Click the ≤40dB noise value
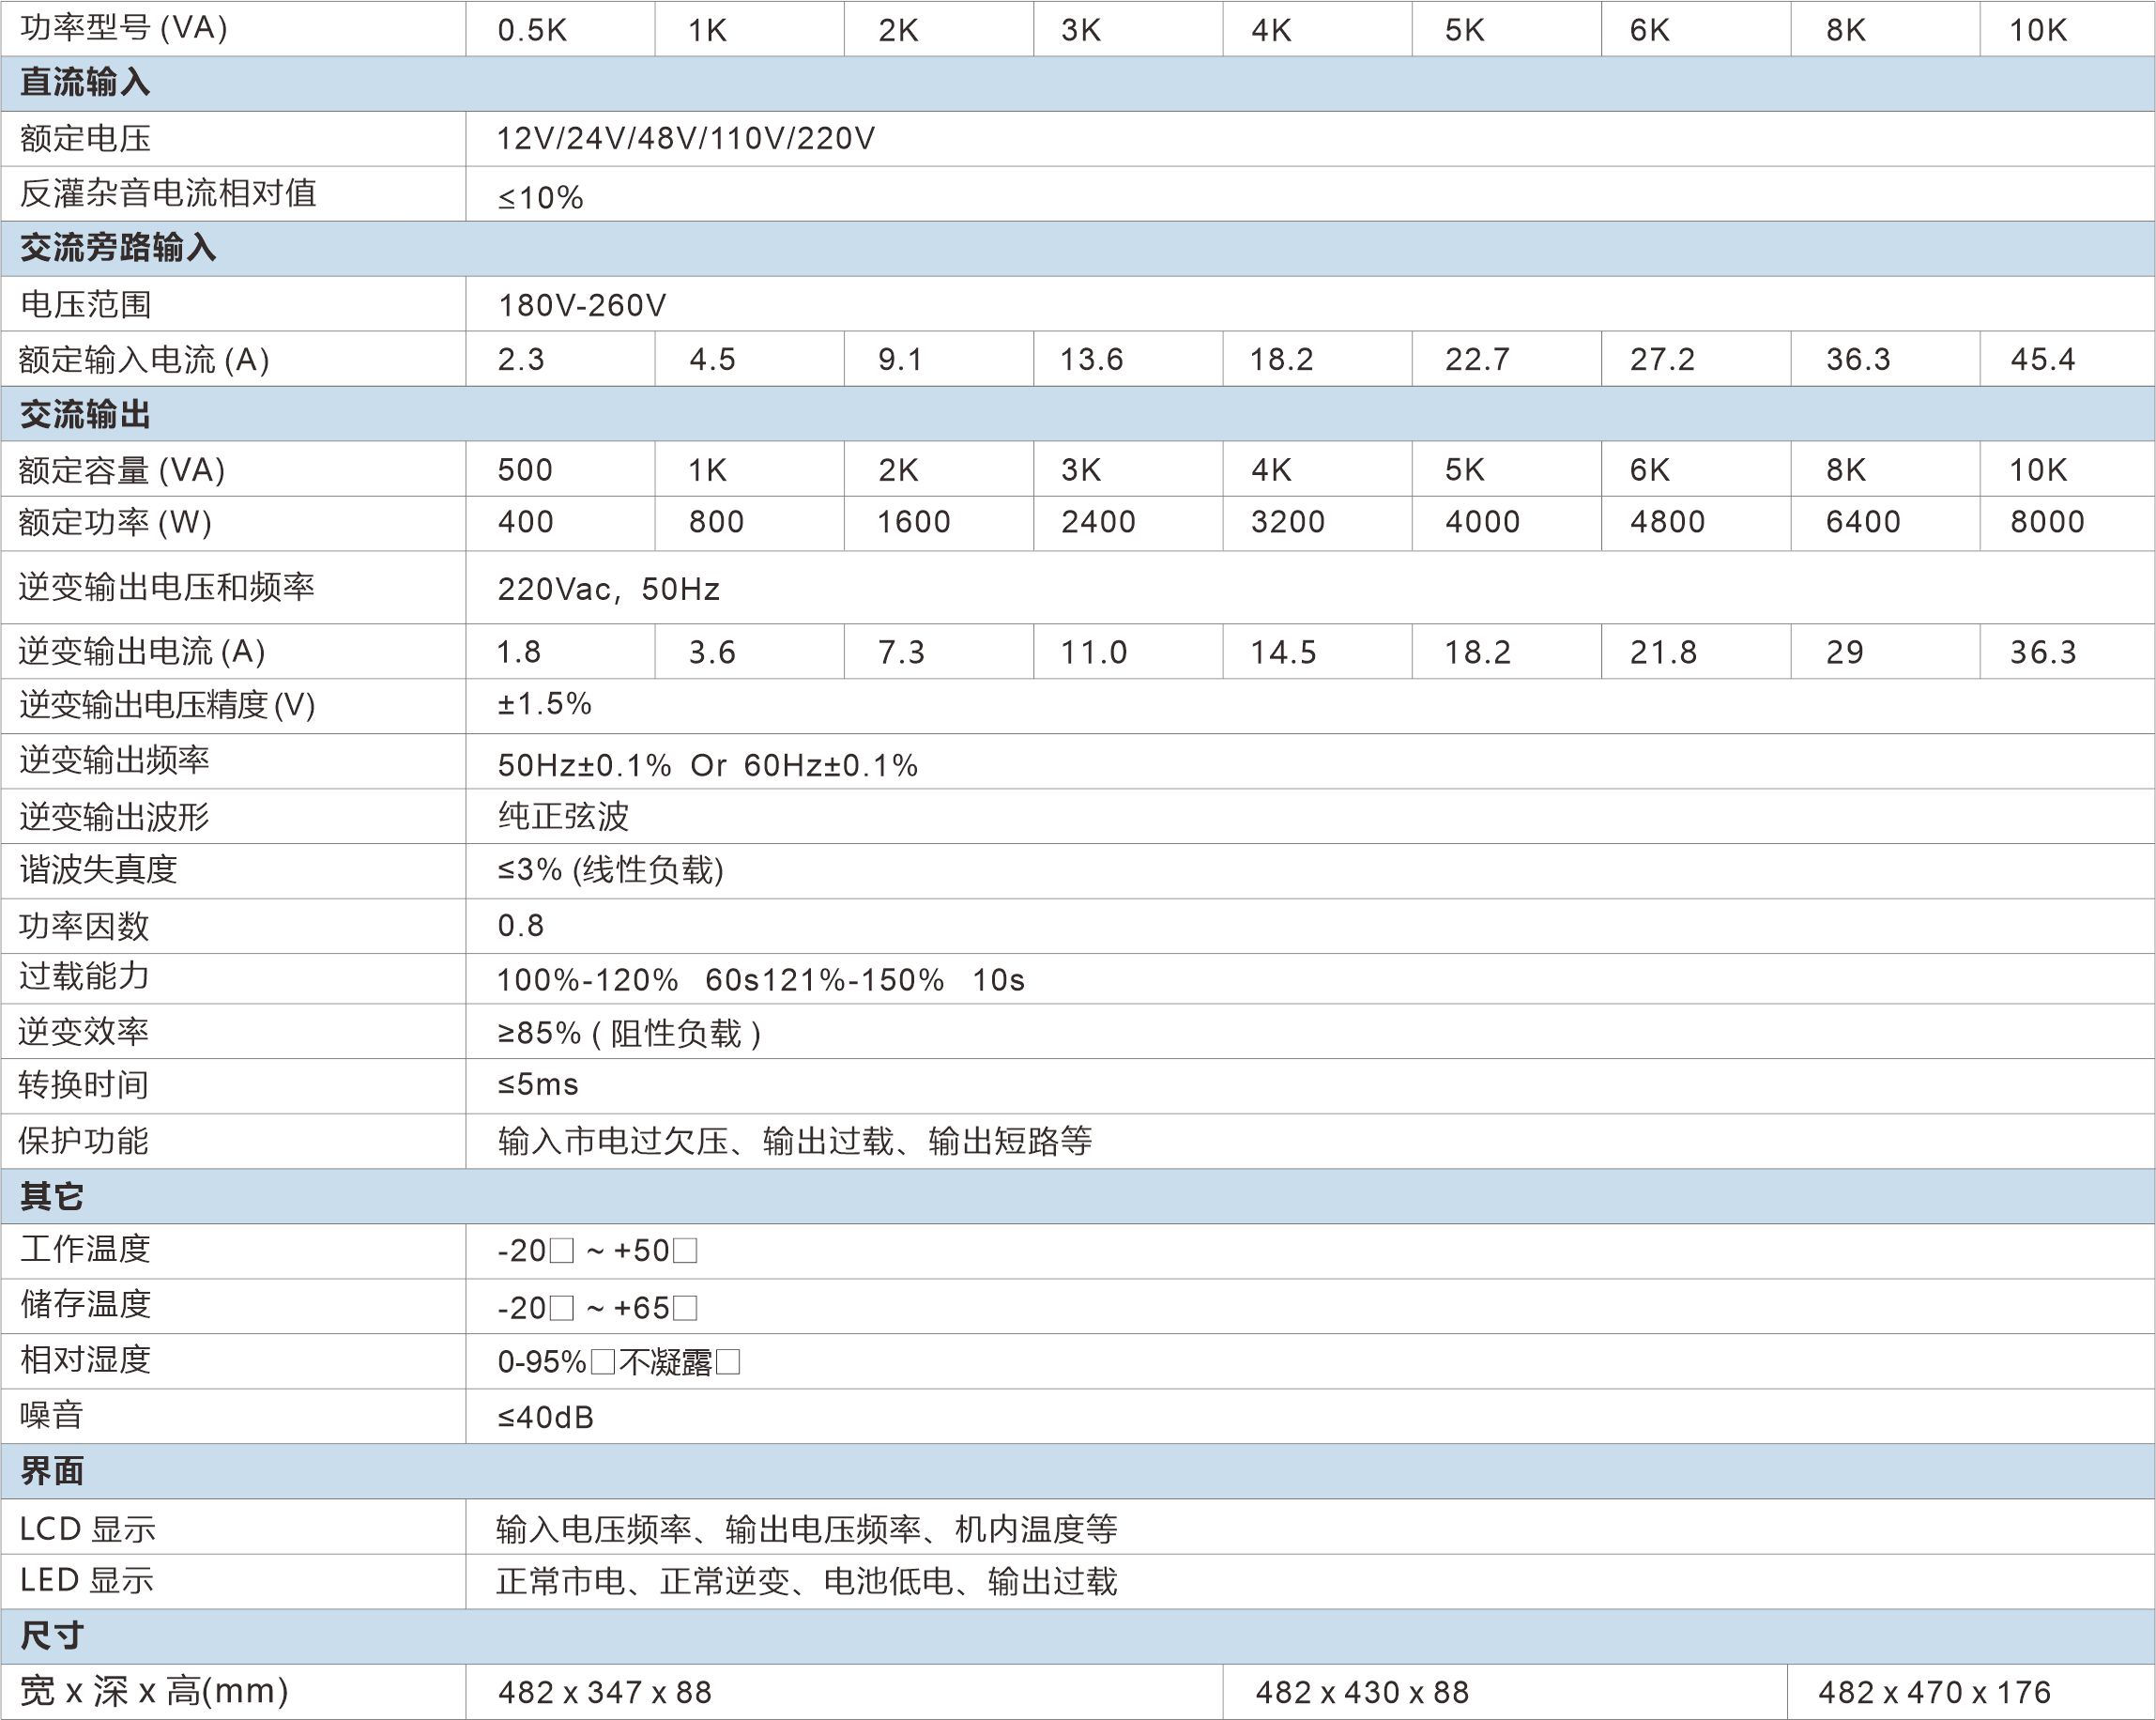Image resolution: width=2156 pixels, height=1720 pixels. 546,1417
